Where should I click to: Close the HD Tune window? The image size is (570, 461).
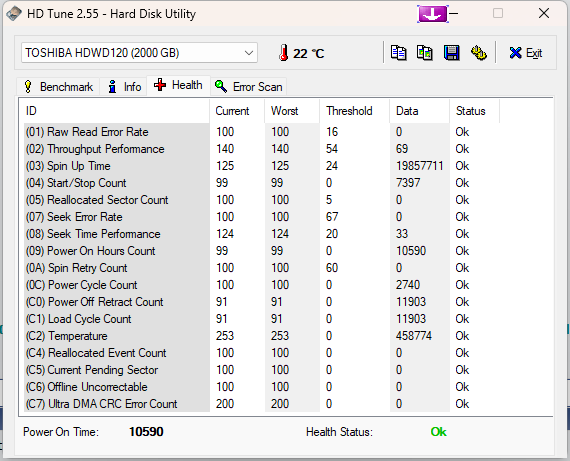click(544, 13)
